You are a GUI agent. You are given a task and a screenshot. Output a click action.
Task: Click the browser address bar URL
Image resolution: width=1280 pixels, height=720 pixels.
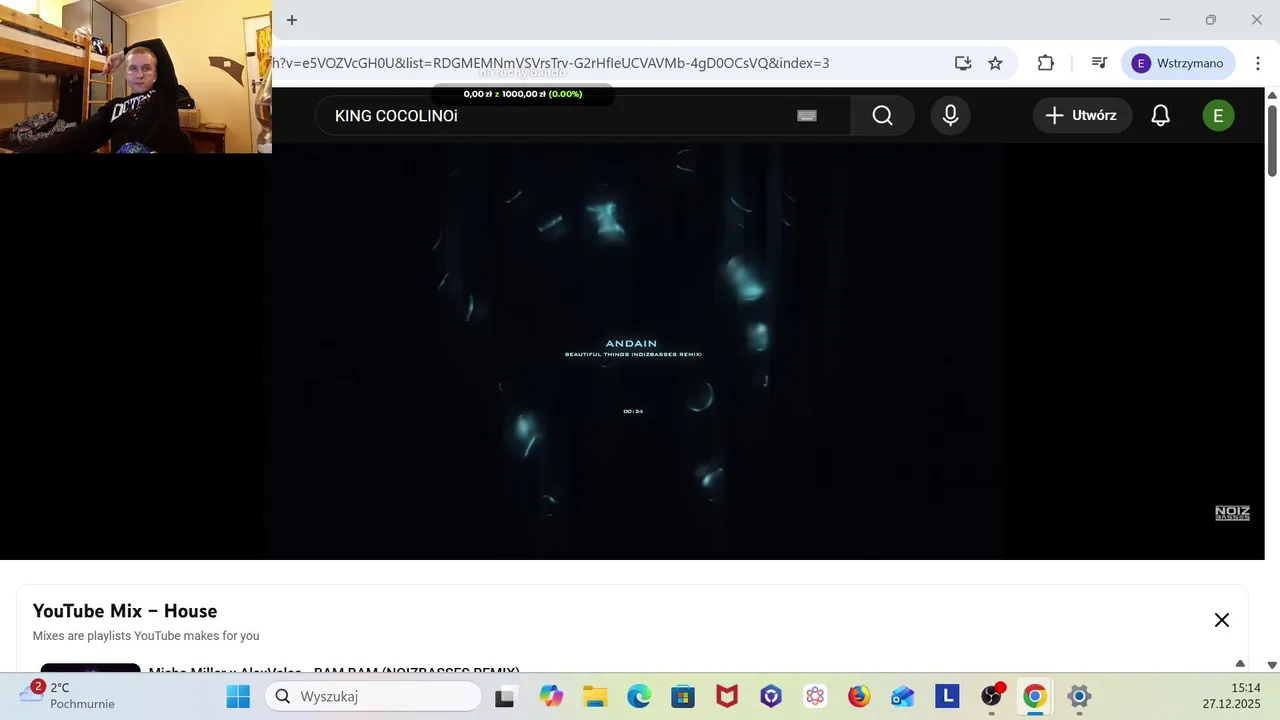pyautogui.click(x=551, y=63)
